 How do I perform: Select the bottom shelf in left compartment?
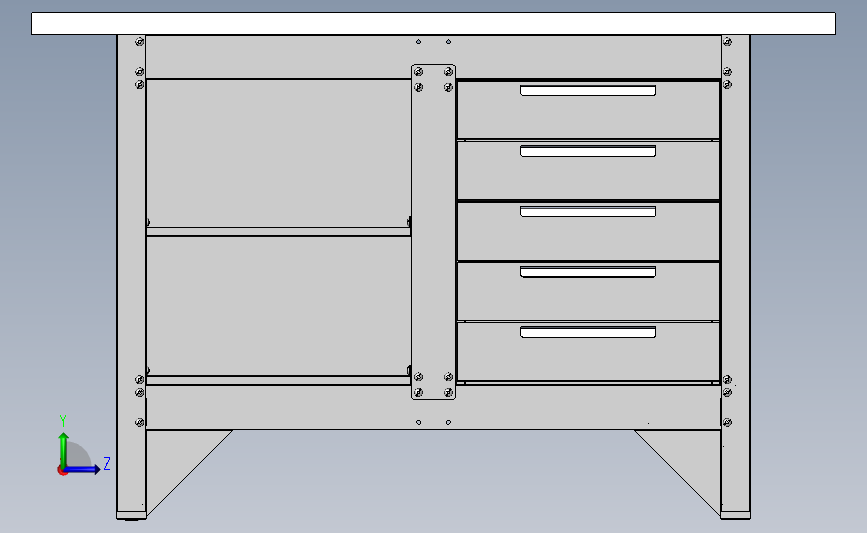[279, 380]
